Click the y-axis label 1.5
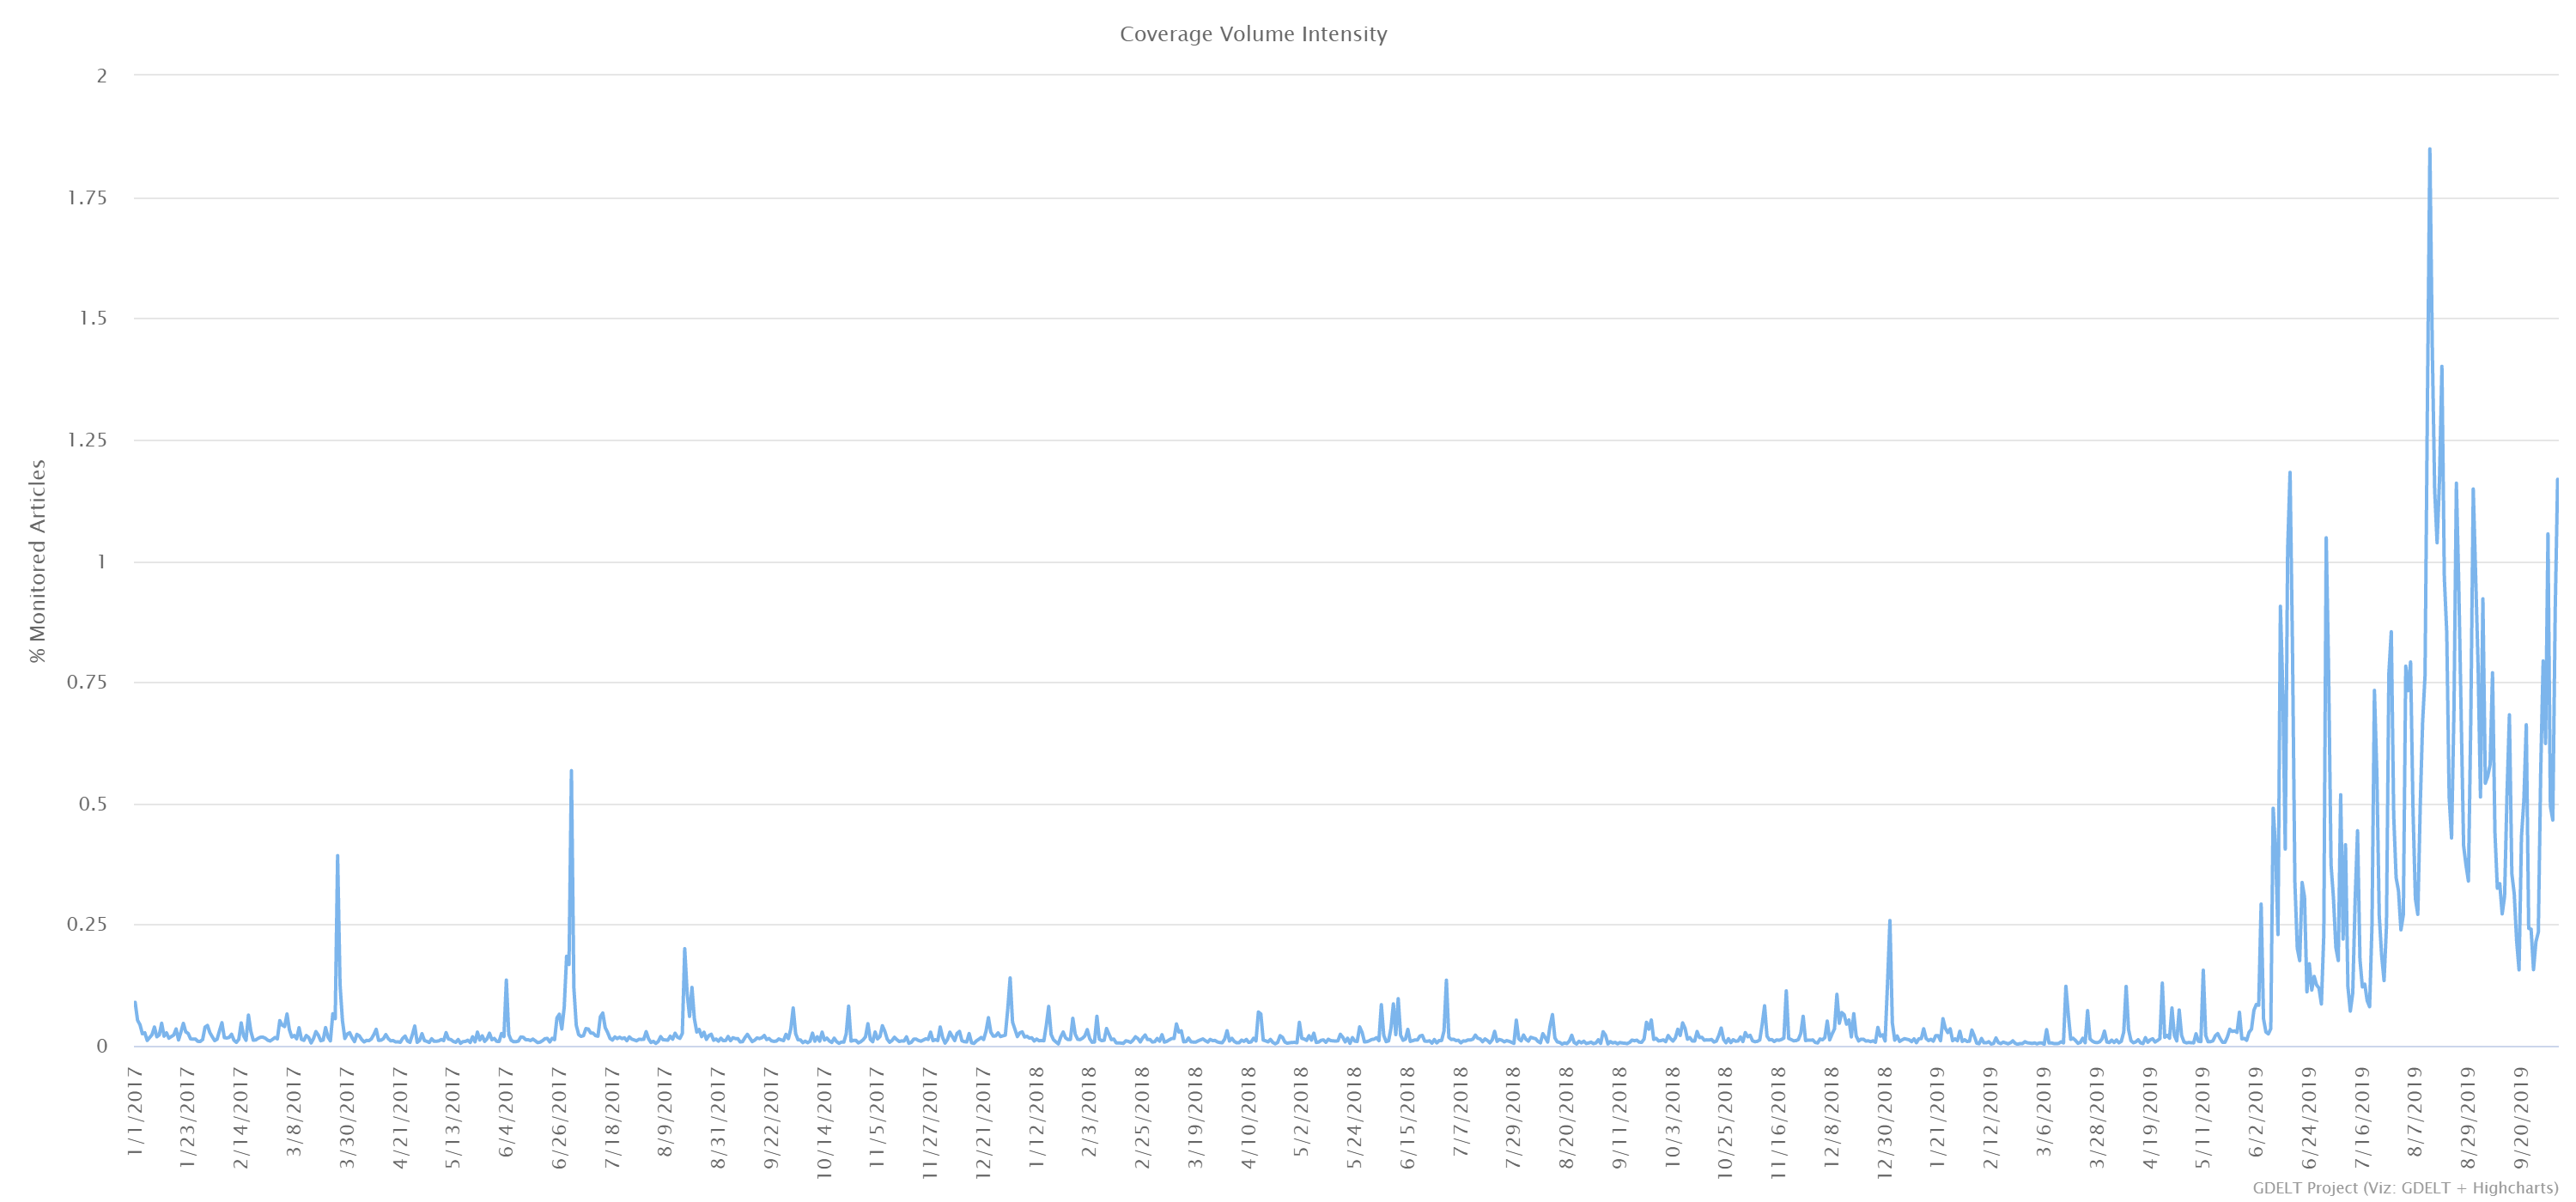This screenshot has width=2576, height=1202. point(93,319)
